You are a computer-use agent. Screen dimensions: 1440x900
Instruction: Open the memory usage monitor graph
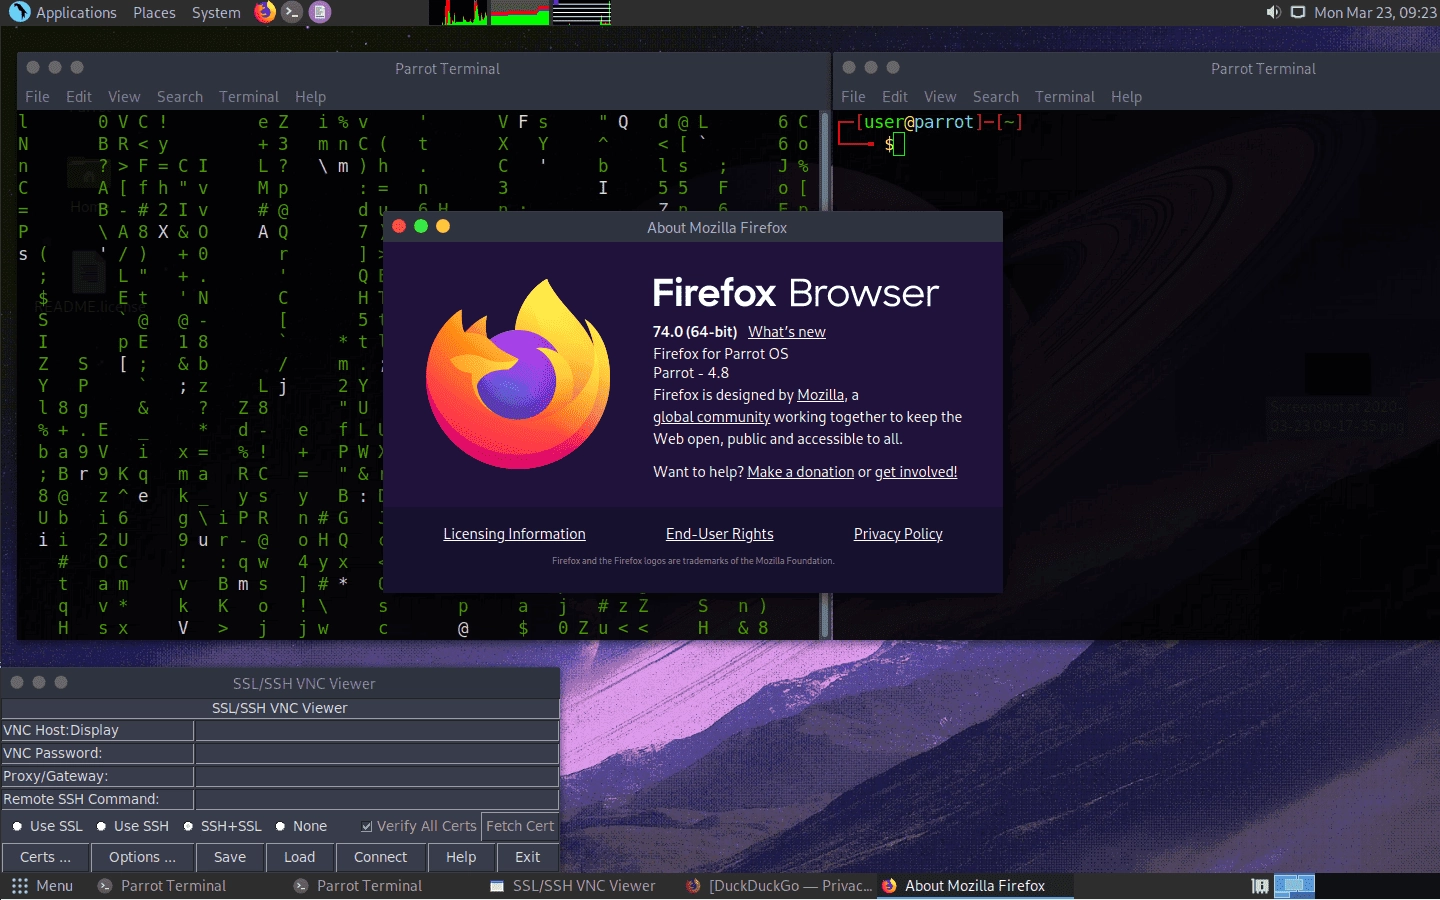pos(520,12)
